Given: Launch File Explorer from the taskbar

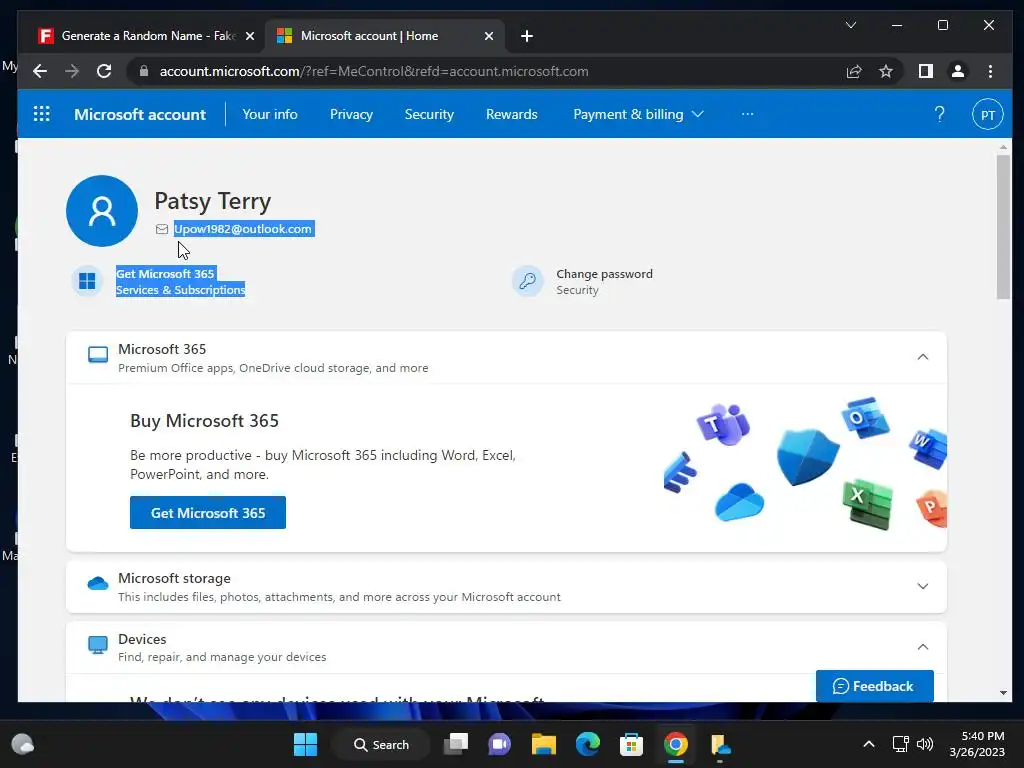Looking at the screenshot, I should pyautogui.click(x=543, y=744).
